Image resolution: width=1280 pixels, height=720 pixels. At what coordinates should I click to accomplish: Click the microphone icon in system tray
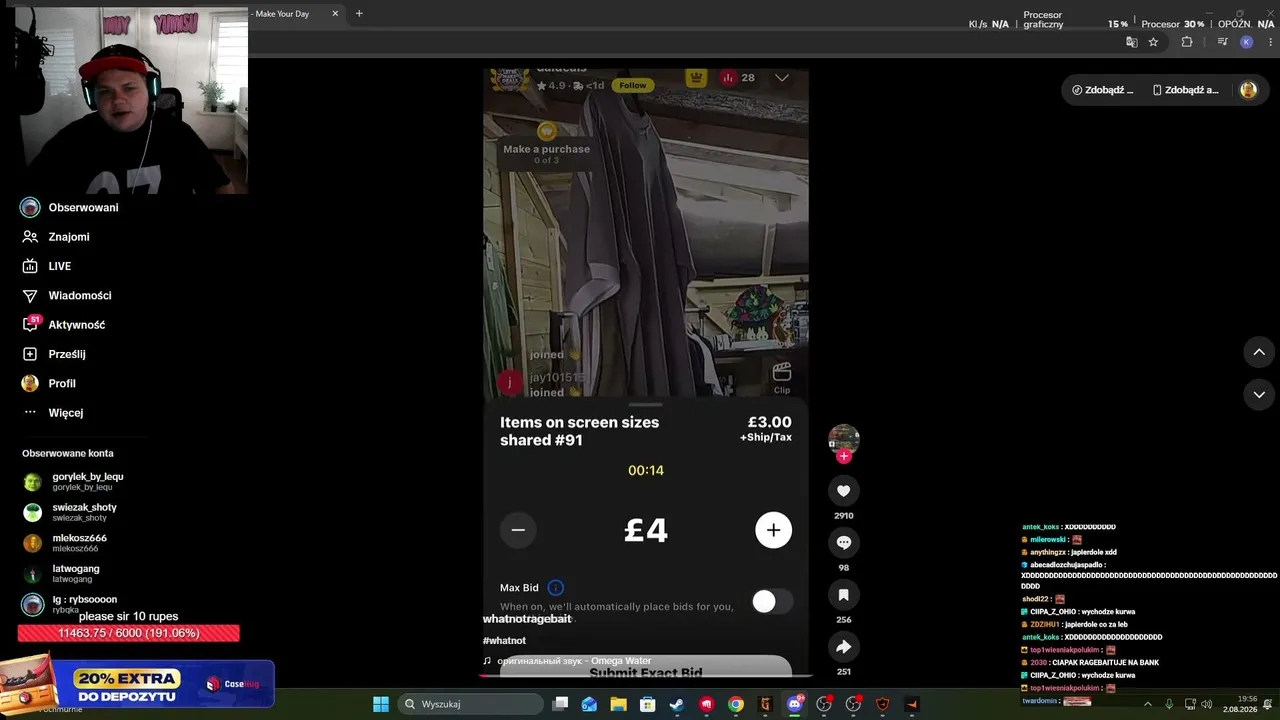(1169, 704)
